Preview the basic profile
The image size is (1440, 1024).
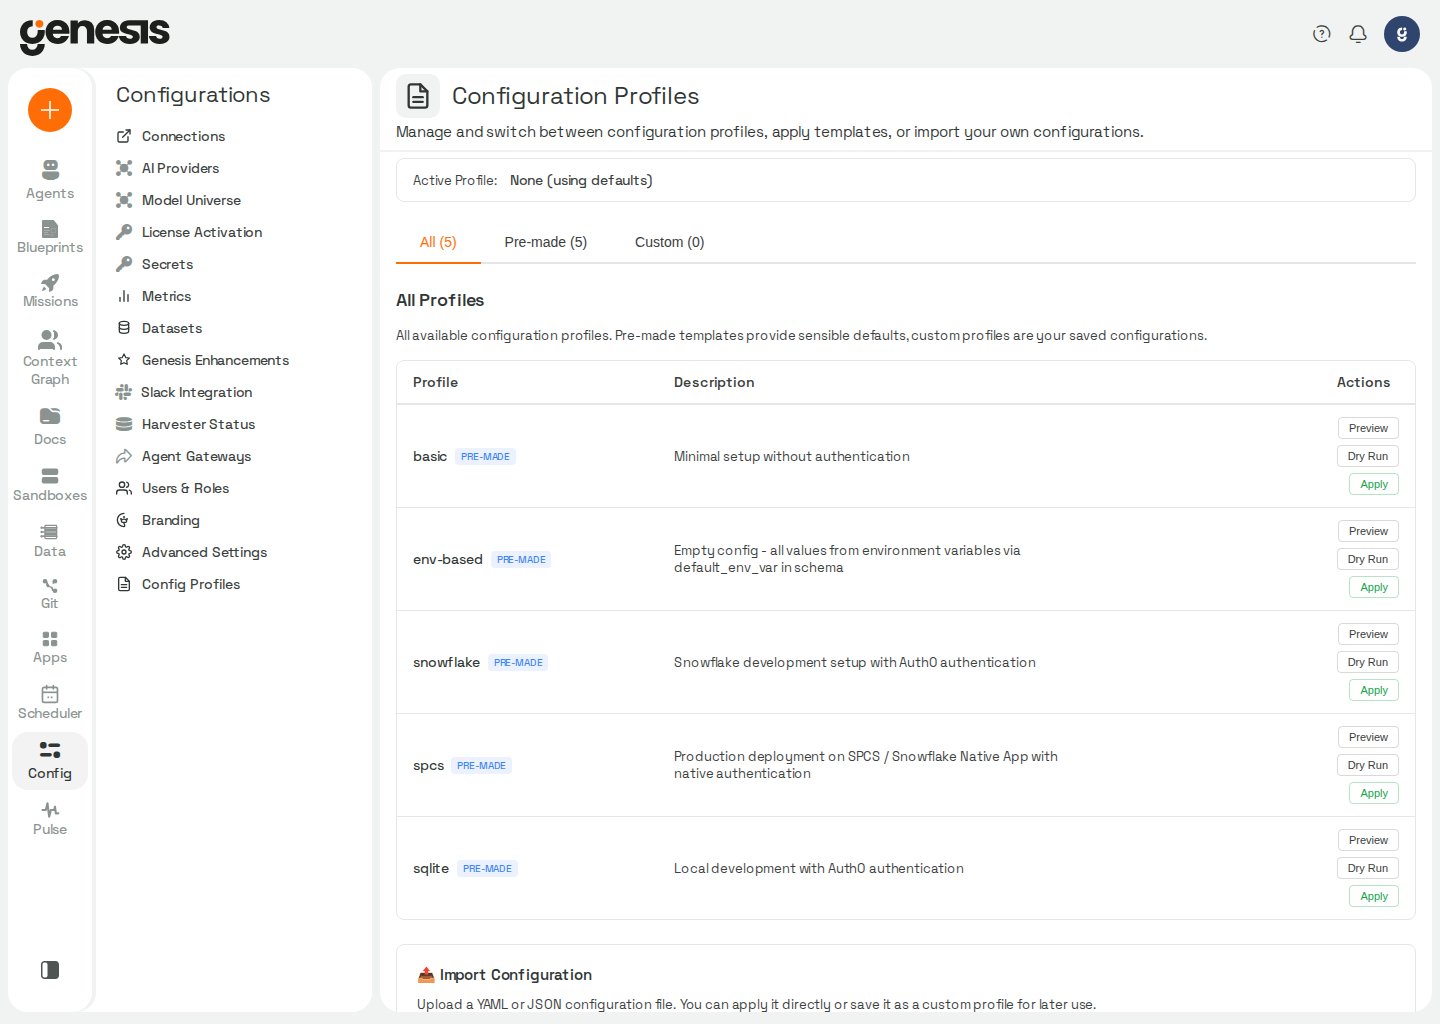1368,428
